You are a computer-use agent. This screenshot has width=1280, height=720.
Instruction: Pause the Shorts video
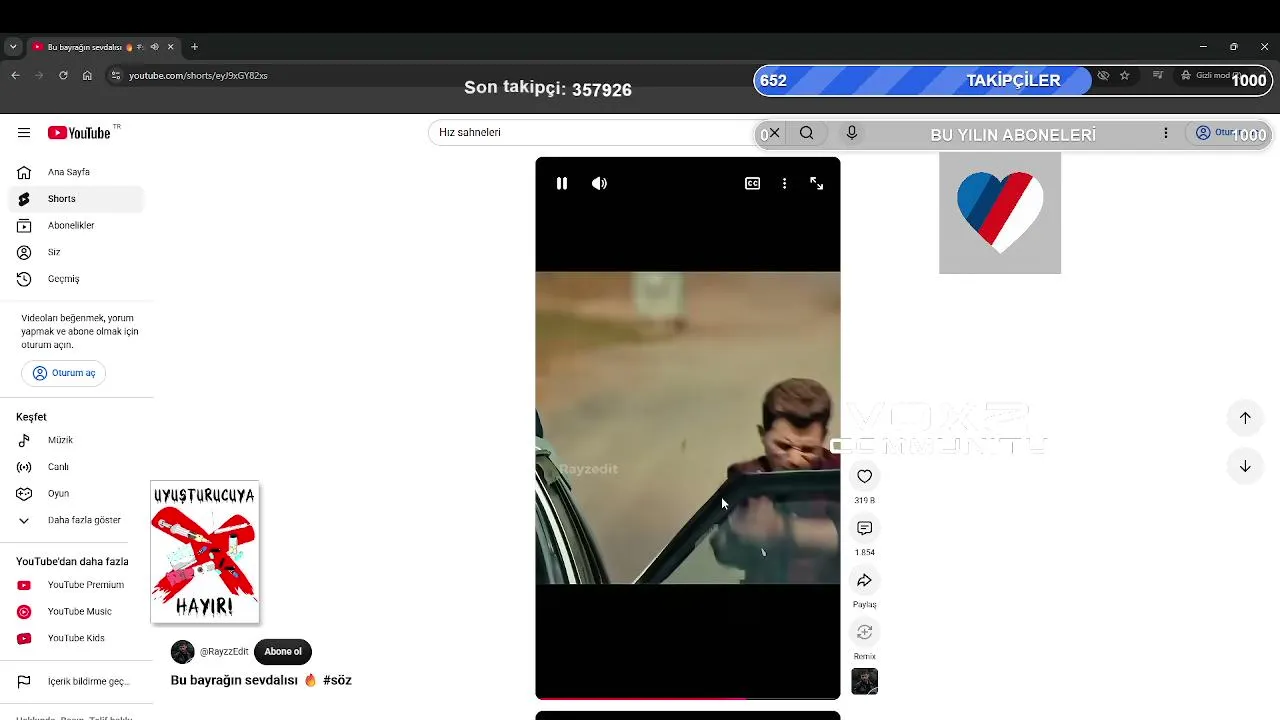[562, 184]
